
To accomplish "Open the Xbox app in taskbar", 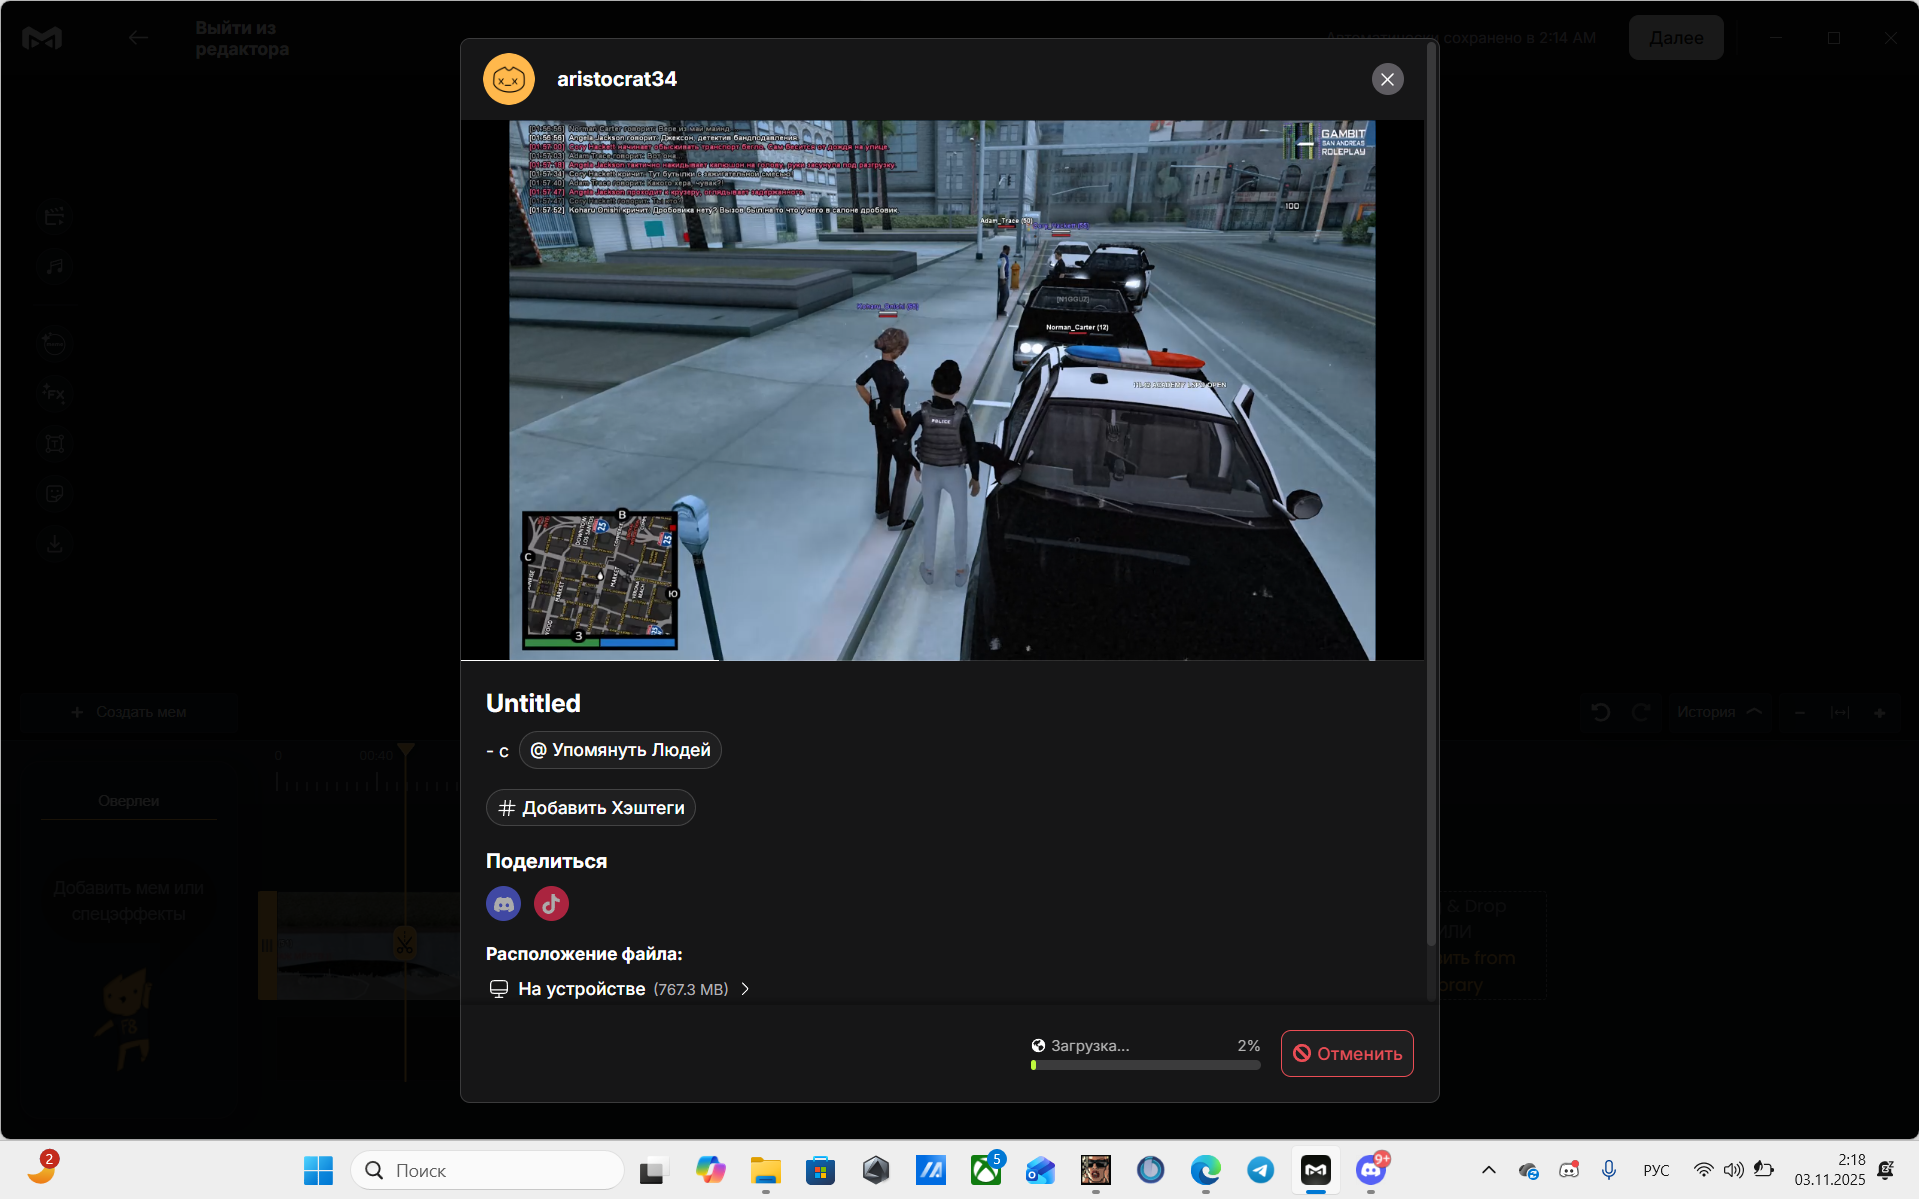I will [985, 1170].
